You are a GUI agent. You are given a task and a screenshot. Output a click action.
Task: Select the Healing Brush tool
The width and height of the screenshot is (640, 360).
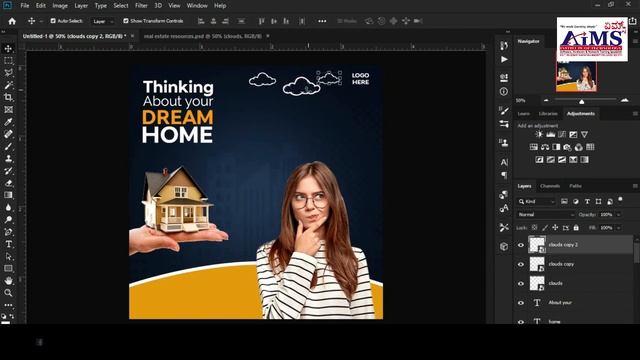point(8,134)
